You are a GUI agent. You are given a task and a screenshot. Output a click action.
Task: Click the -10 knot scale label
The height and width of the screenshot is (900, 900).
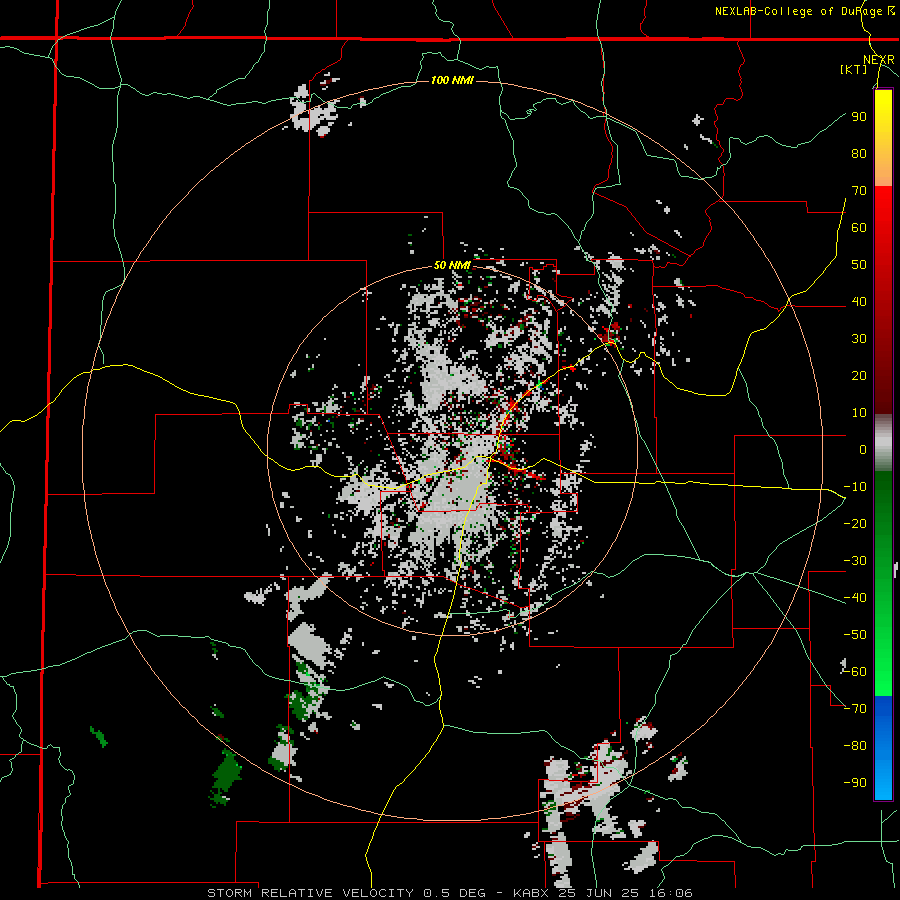[855, 487]
